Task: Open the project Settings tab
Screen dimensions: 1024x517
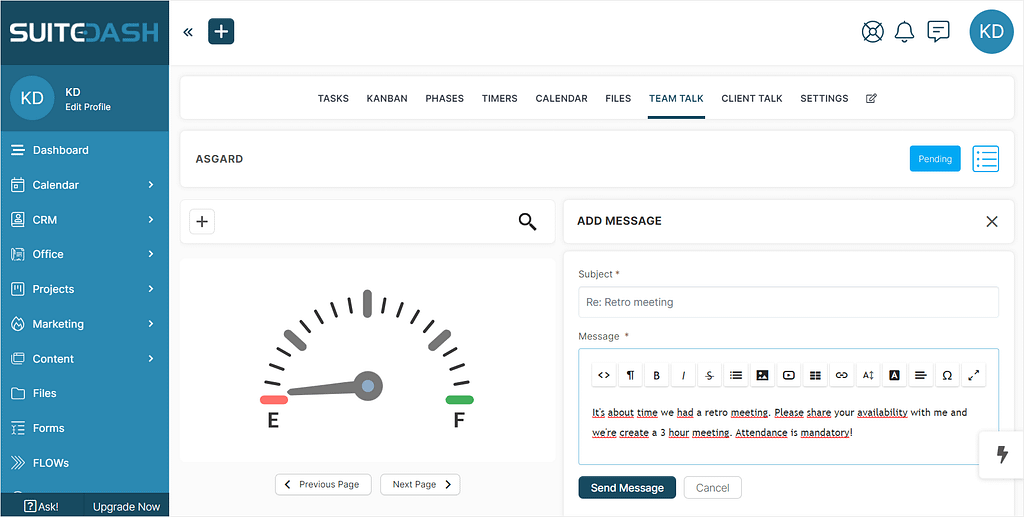Action: coord(824,99)
